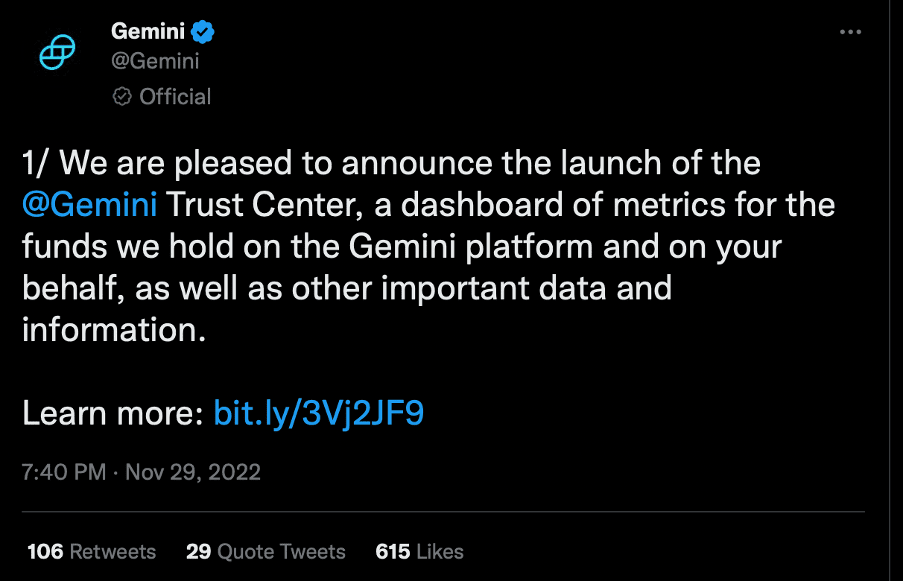The height and width of the screenshot is (582, 904).
Task: Open the Gemini profile avatar logo
Action: (57, 52)
